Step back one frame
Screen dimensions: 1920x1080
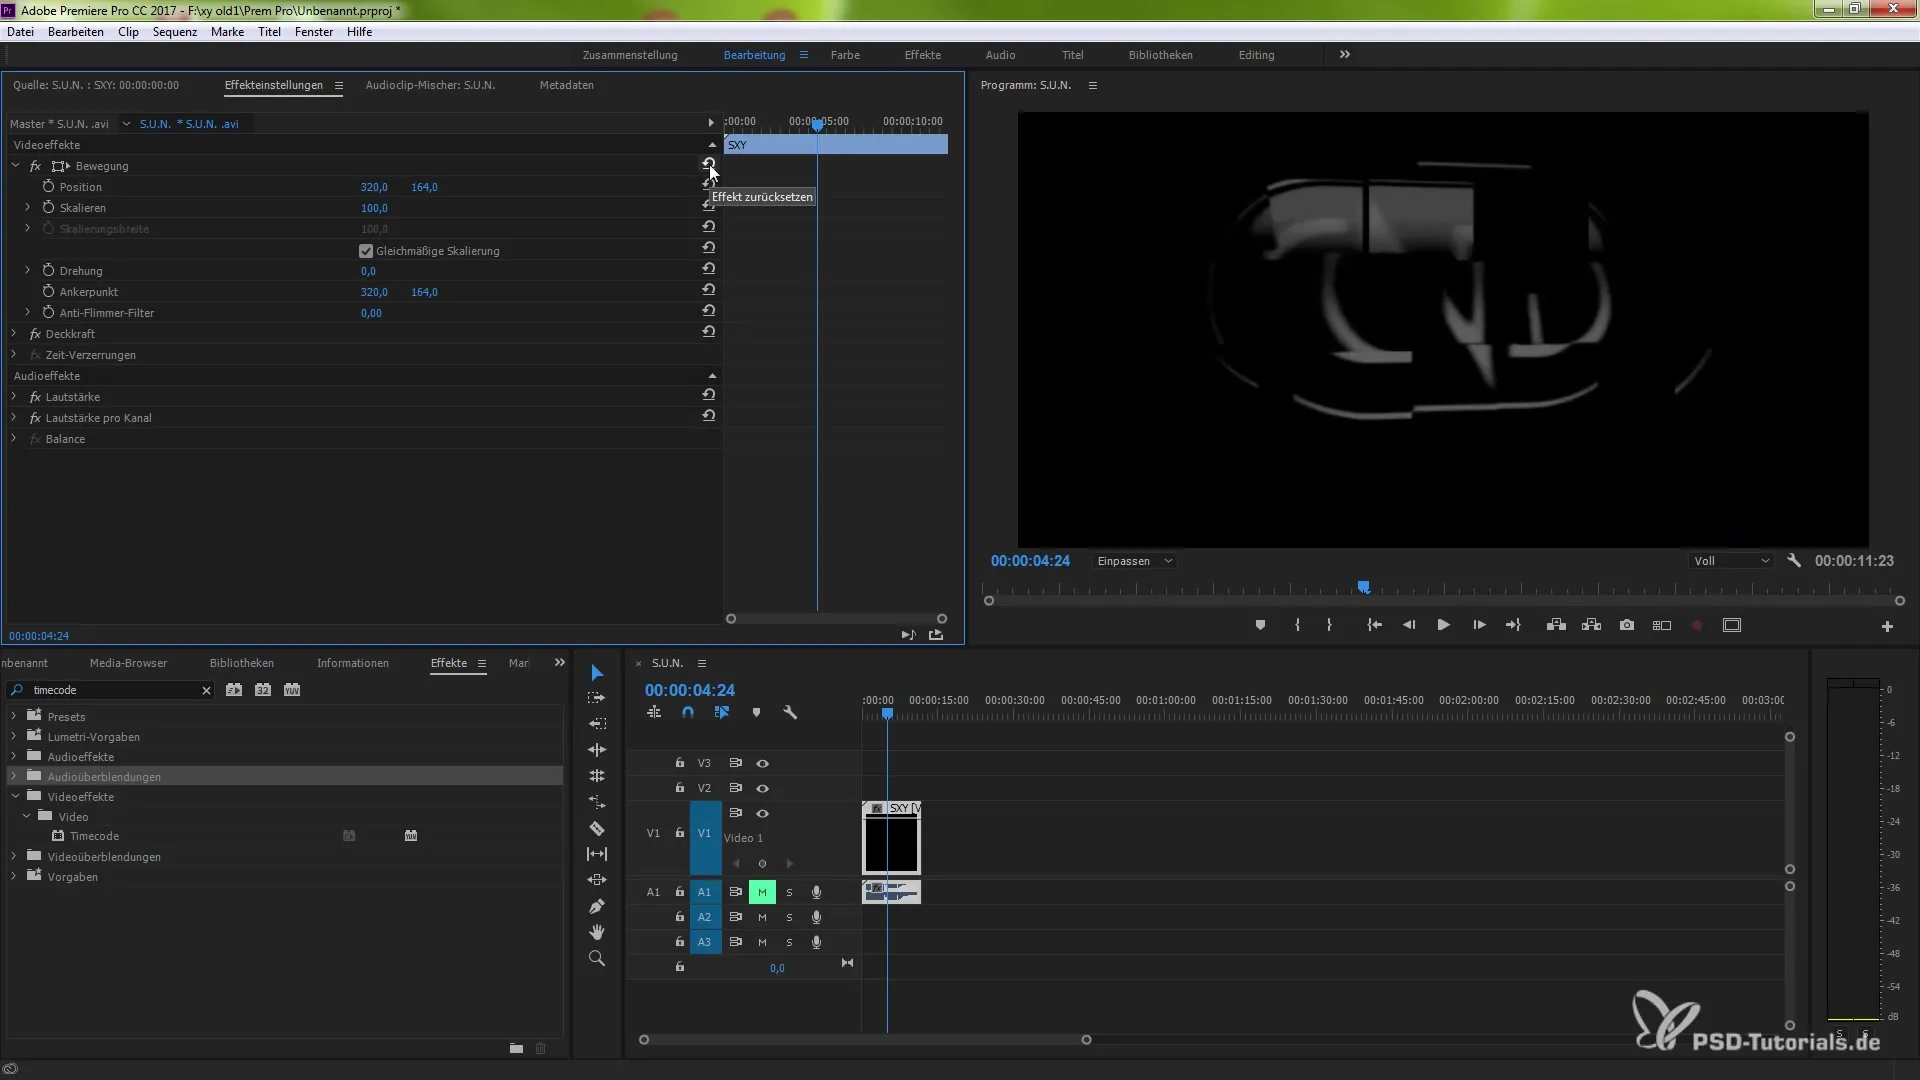point(1409,625)
